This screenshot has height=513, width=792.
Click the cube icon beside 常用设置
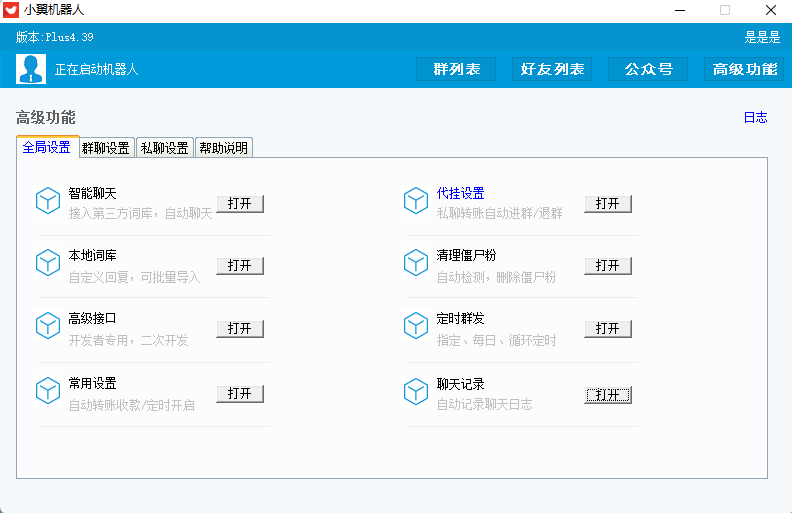pos(48,391)
